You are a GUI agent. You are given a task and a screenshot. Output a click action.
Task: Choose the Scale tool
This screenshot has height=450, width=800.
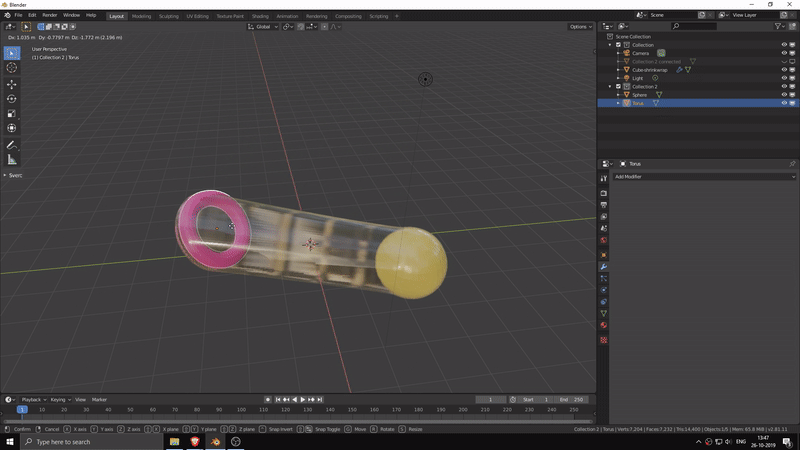[x=12, y=113]
